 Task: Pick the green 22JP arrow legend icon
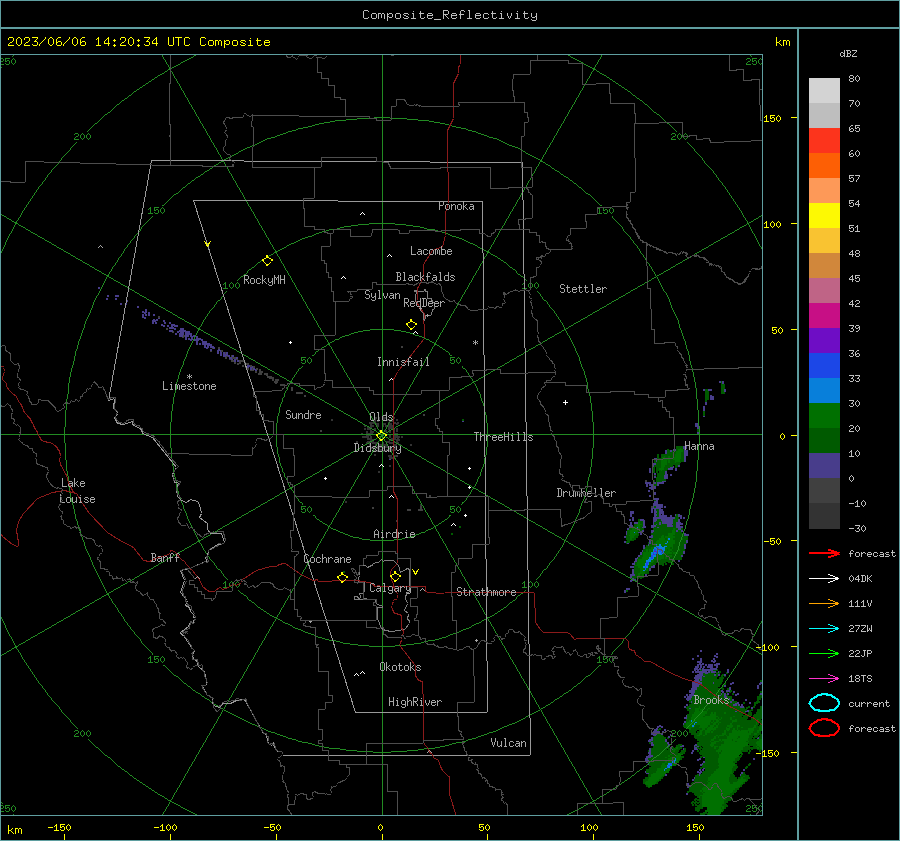[x=824, y=653]
